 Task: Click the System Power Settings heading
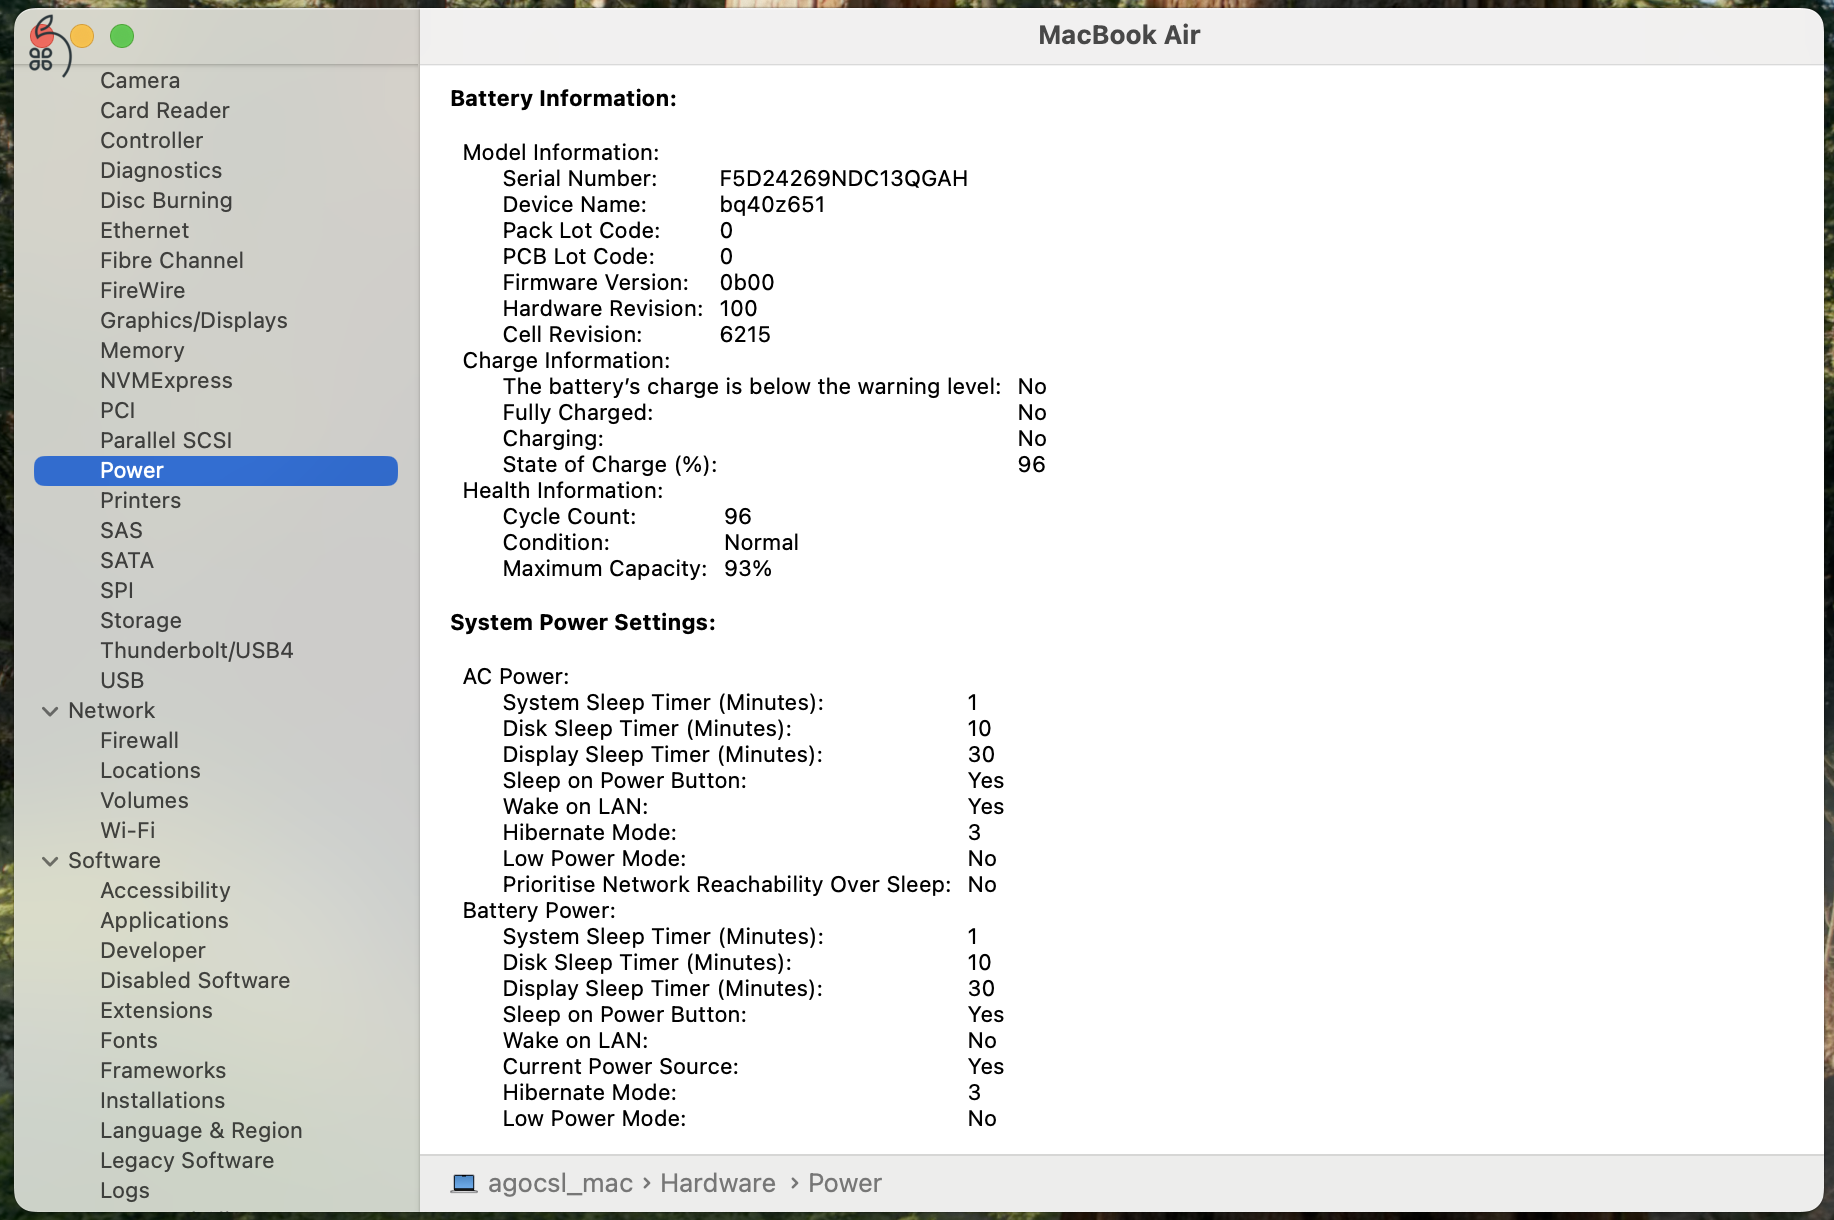pyautogui.click(x=583, y=622)
